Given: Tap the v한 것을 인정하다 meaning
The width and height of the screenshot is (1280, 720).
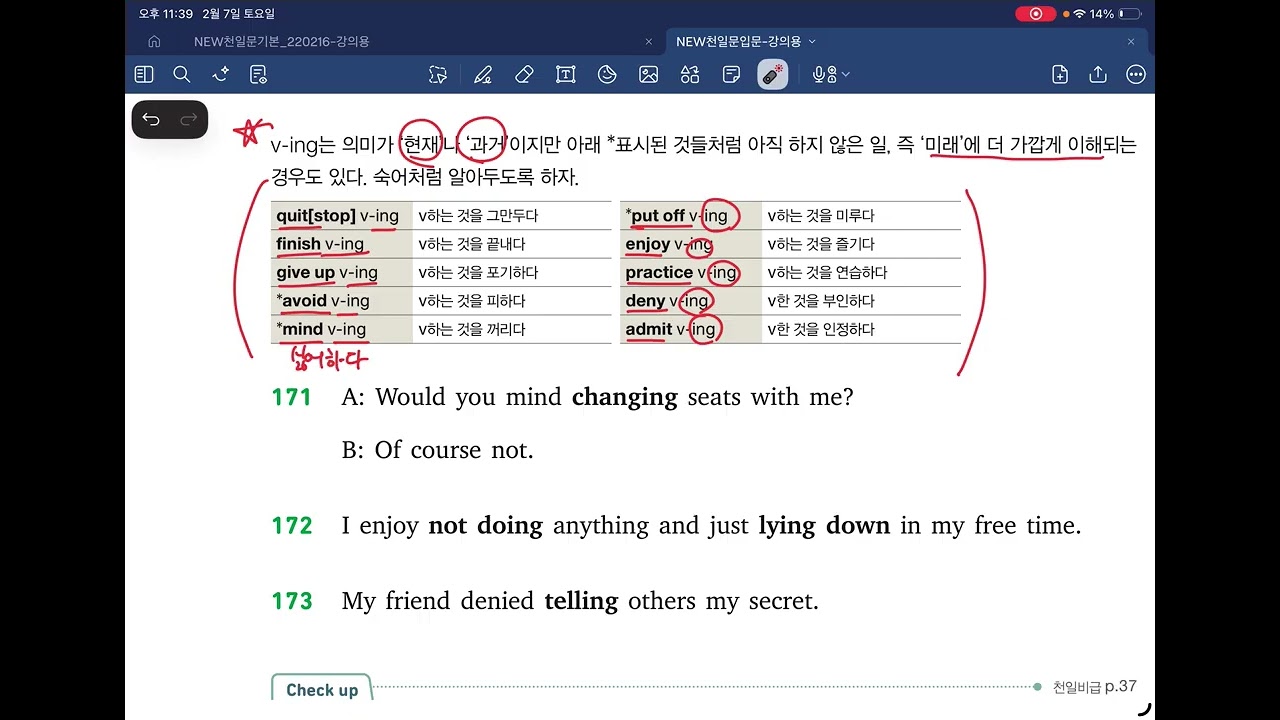Looking at the screenshot, I should point(820,329).
